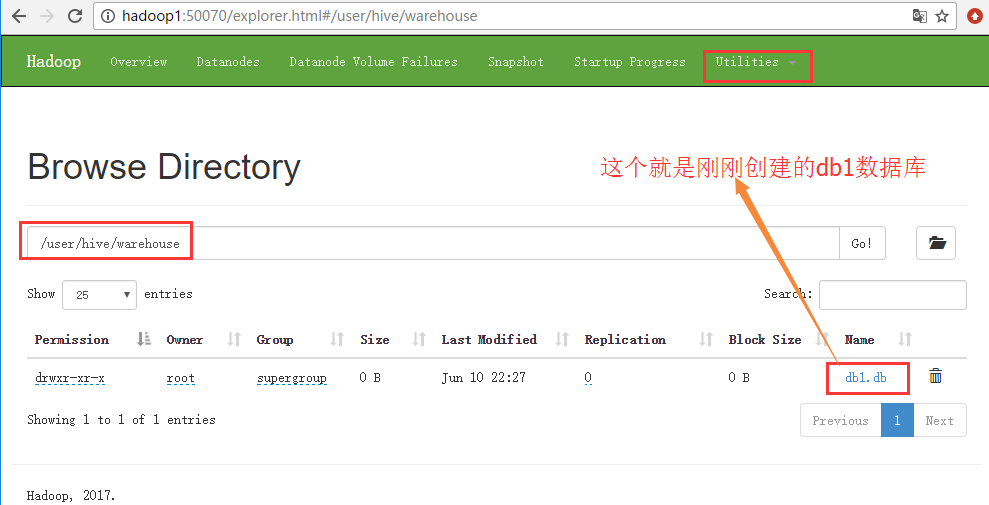The image size is (989, 505).
Task: Sort by Owner column sort arrows
Action: tap(234, 339)
